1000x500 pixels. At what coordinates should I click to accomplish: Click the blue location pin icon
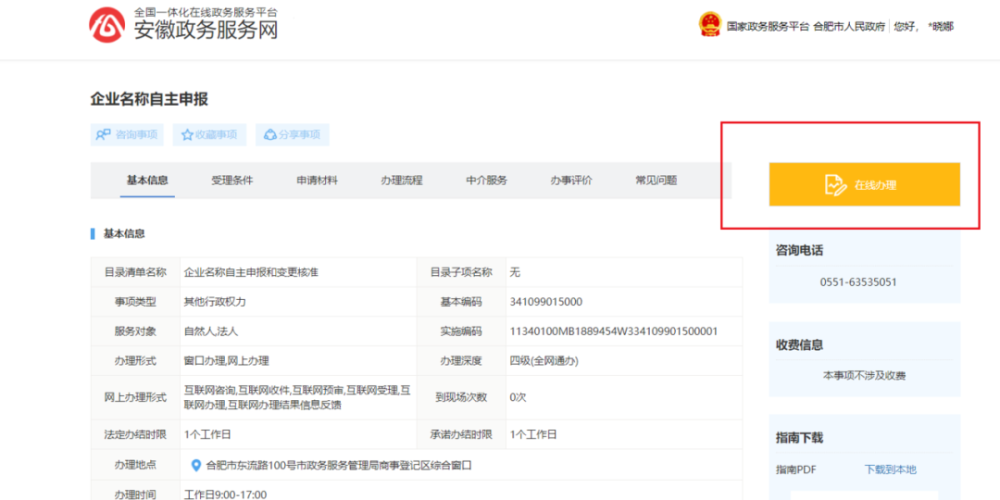pos(196,466)
